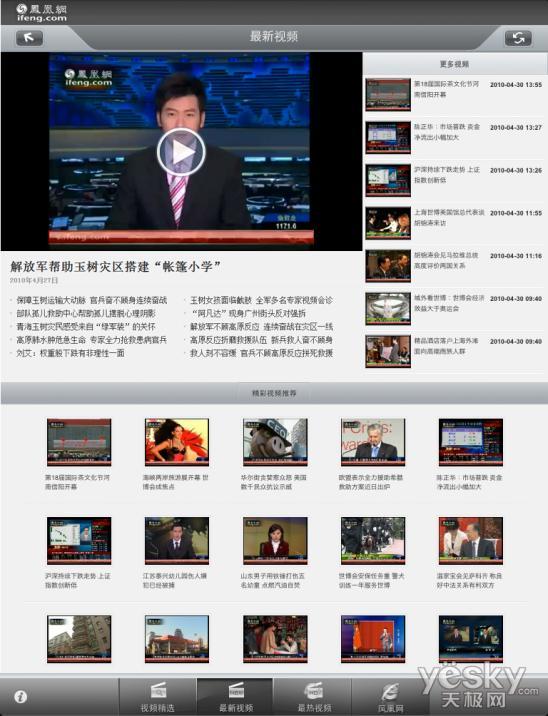Click caption 江苏泰兴幼儿园伤人嫌犯已经被捕
Viewport: 548px width, 716px height.
175,580
